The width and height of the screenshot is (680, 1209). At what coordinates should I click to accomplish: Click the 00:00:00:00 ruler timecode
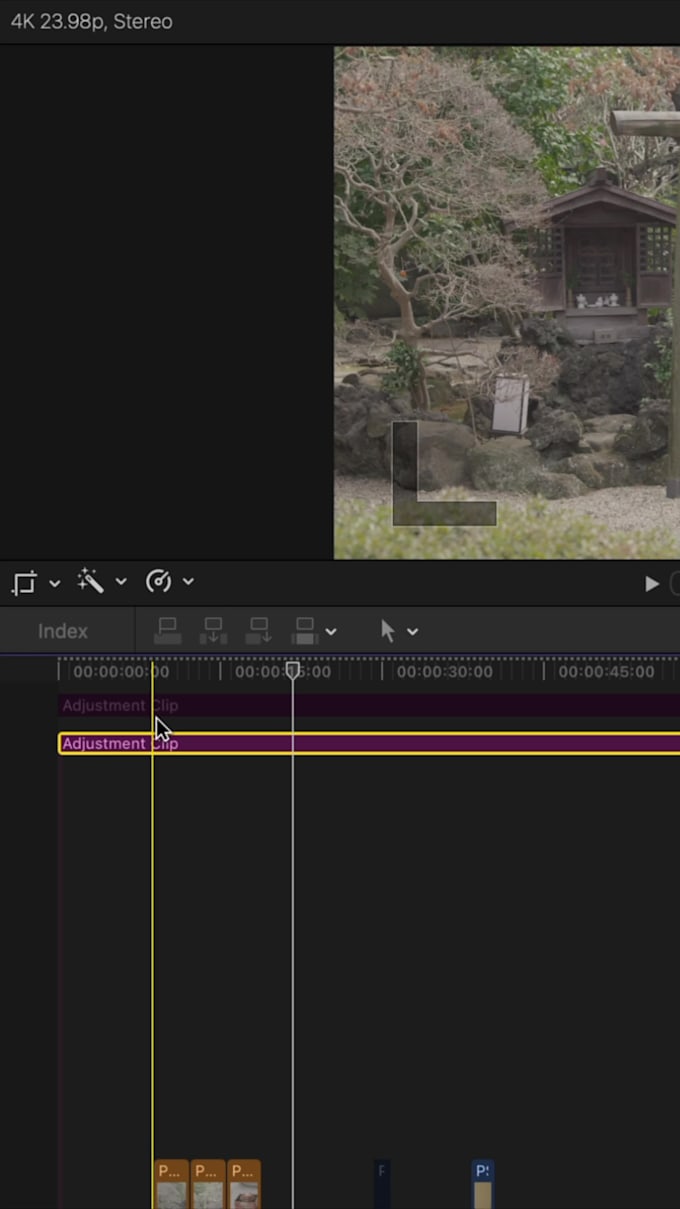[121, 672]
